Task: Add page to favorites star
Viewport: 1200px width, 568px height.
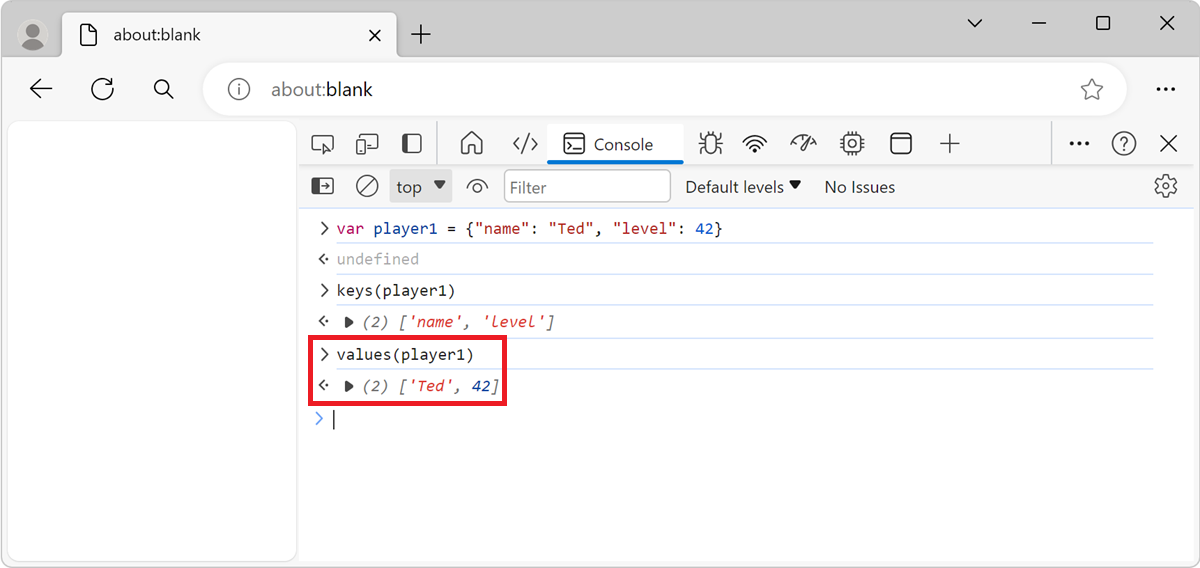Action: (x=1091, y=89)
